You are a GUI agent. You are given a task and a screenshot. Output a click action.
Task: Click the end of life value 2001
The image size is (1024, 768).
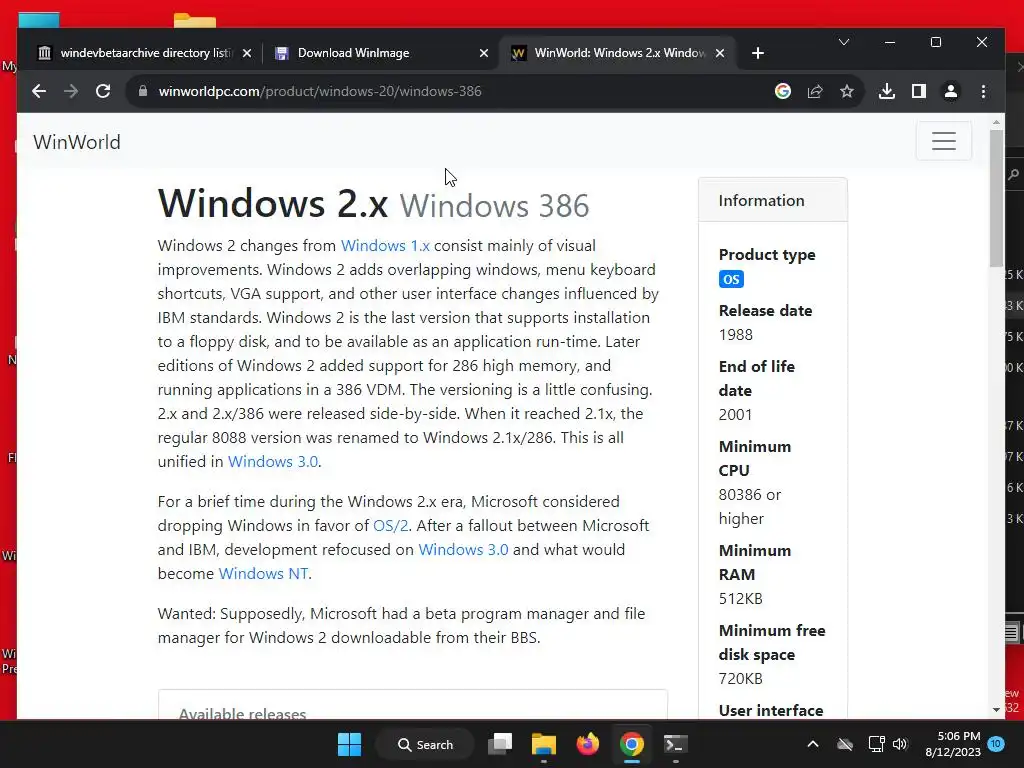(x=735, y=415)
